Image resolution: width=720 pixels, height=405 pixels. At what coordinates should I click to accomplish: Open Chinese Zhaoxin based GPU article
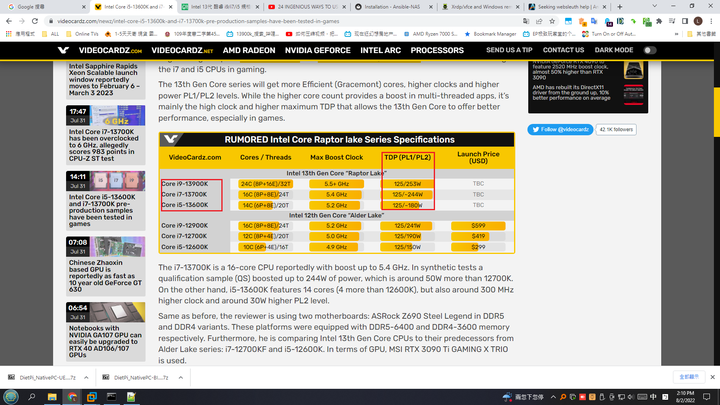pyautogui.click(x=105, y=276)
